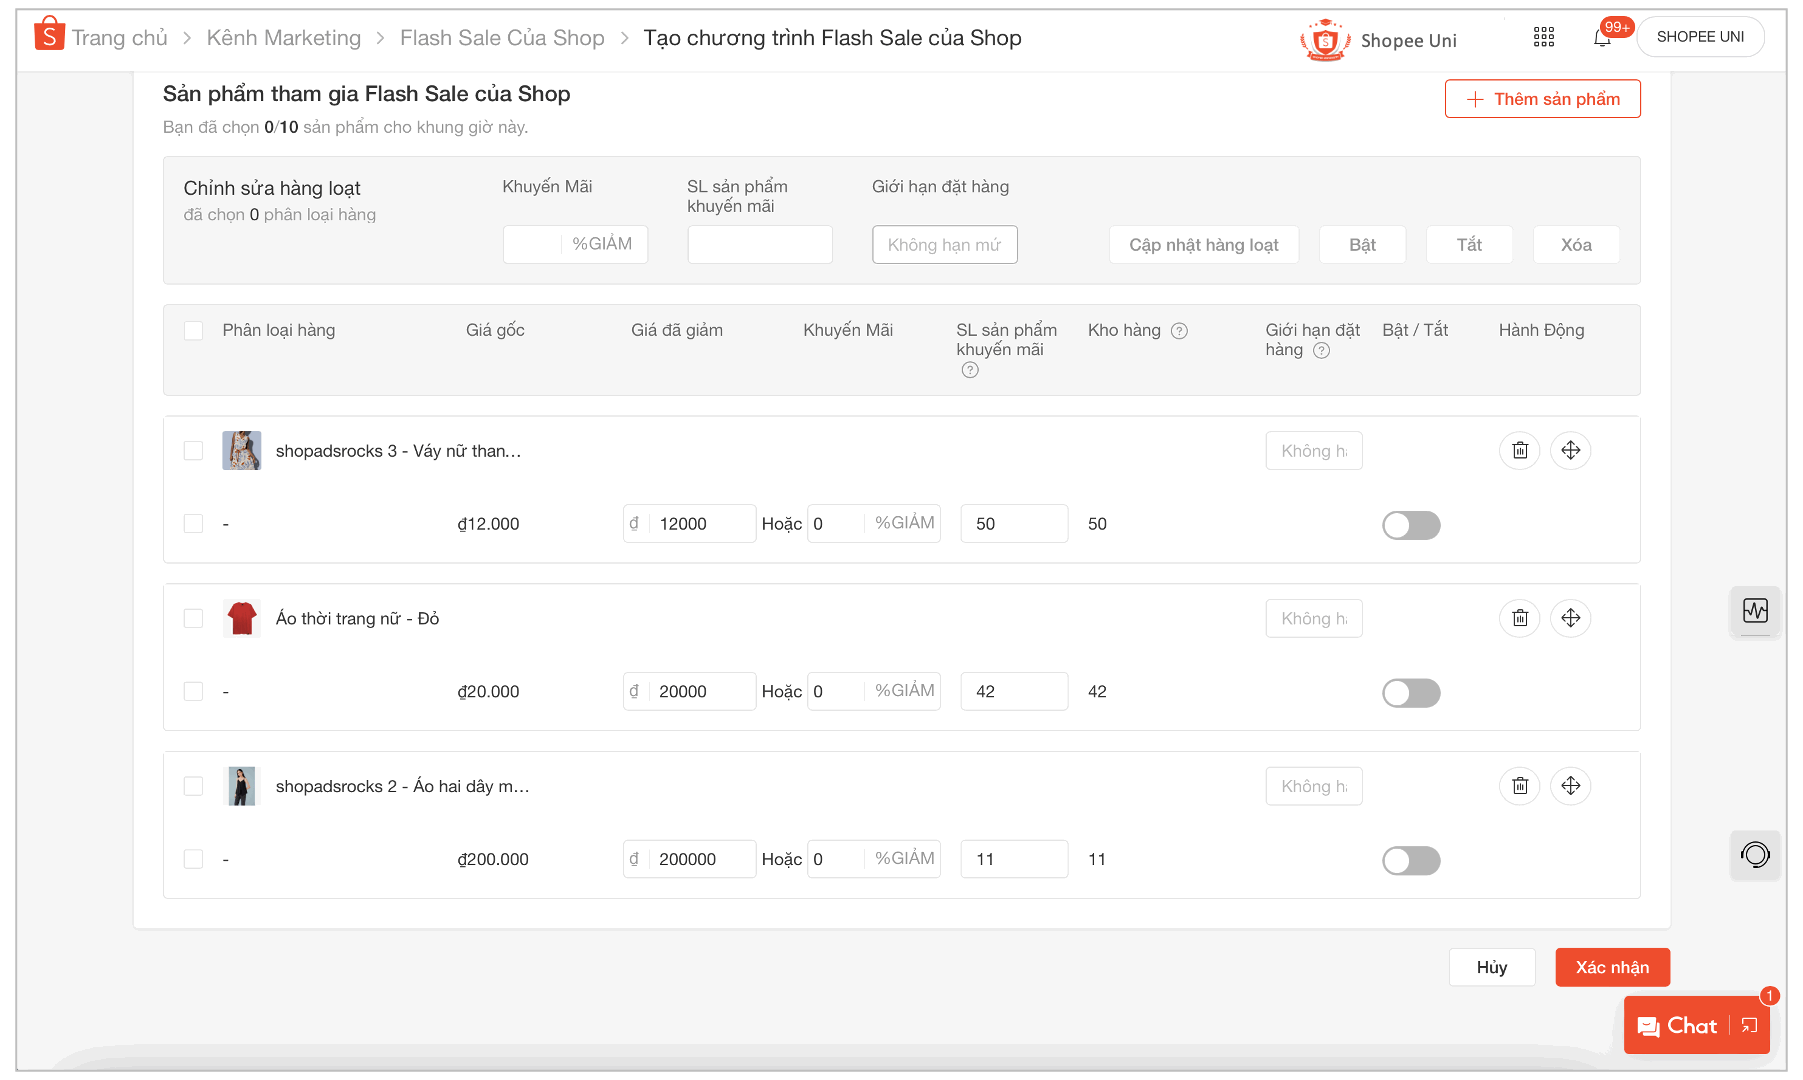The width and height of the screenshot is (1803, 1080).
Task: Click the Kho hàng help question mark icon
Action: click(x=1180, y=330)
